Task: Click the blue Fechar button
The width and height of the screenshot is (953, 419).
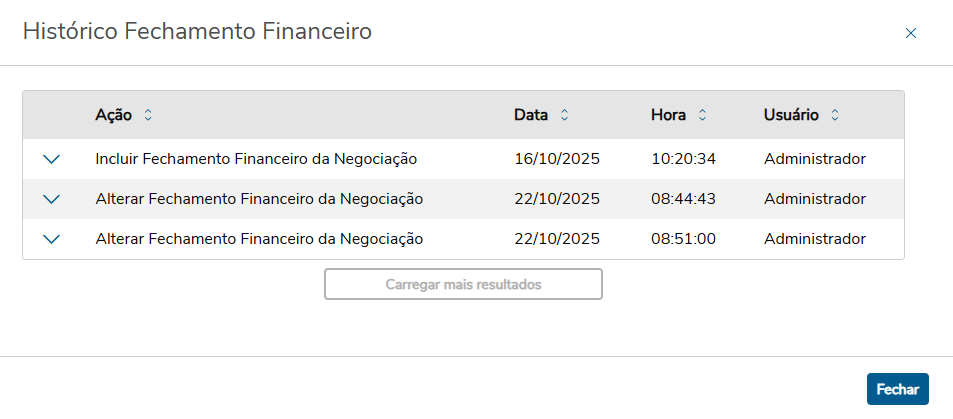Action: (x=897, y=389)
